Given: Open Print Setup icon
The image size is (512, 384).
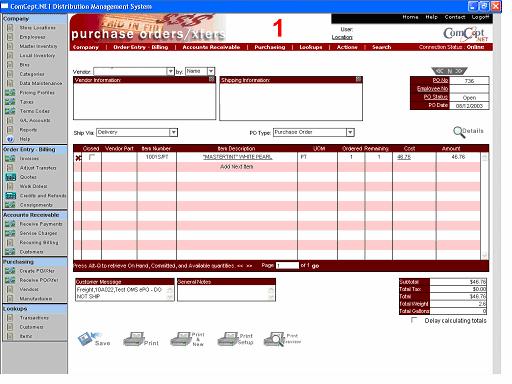Looking at the screenshot, I should [x=228, y=339].
